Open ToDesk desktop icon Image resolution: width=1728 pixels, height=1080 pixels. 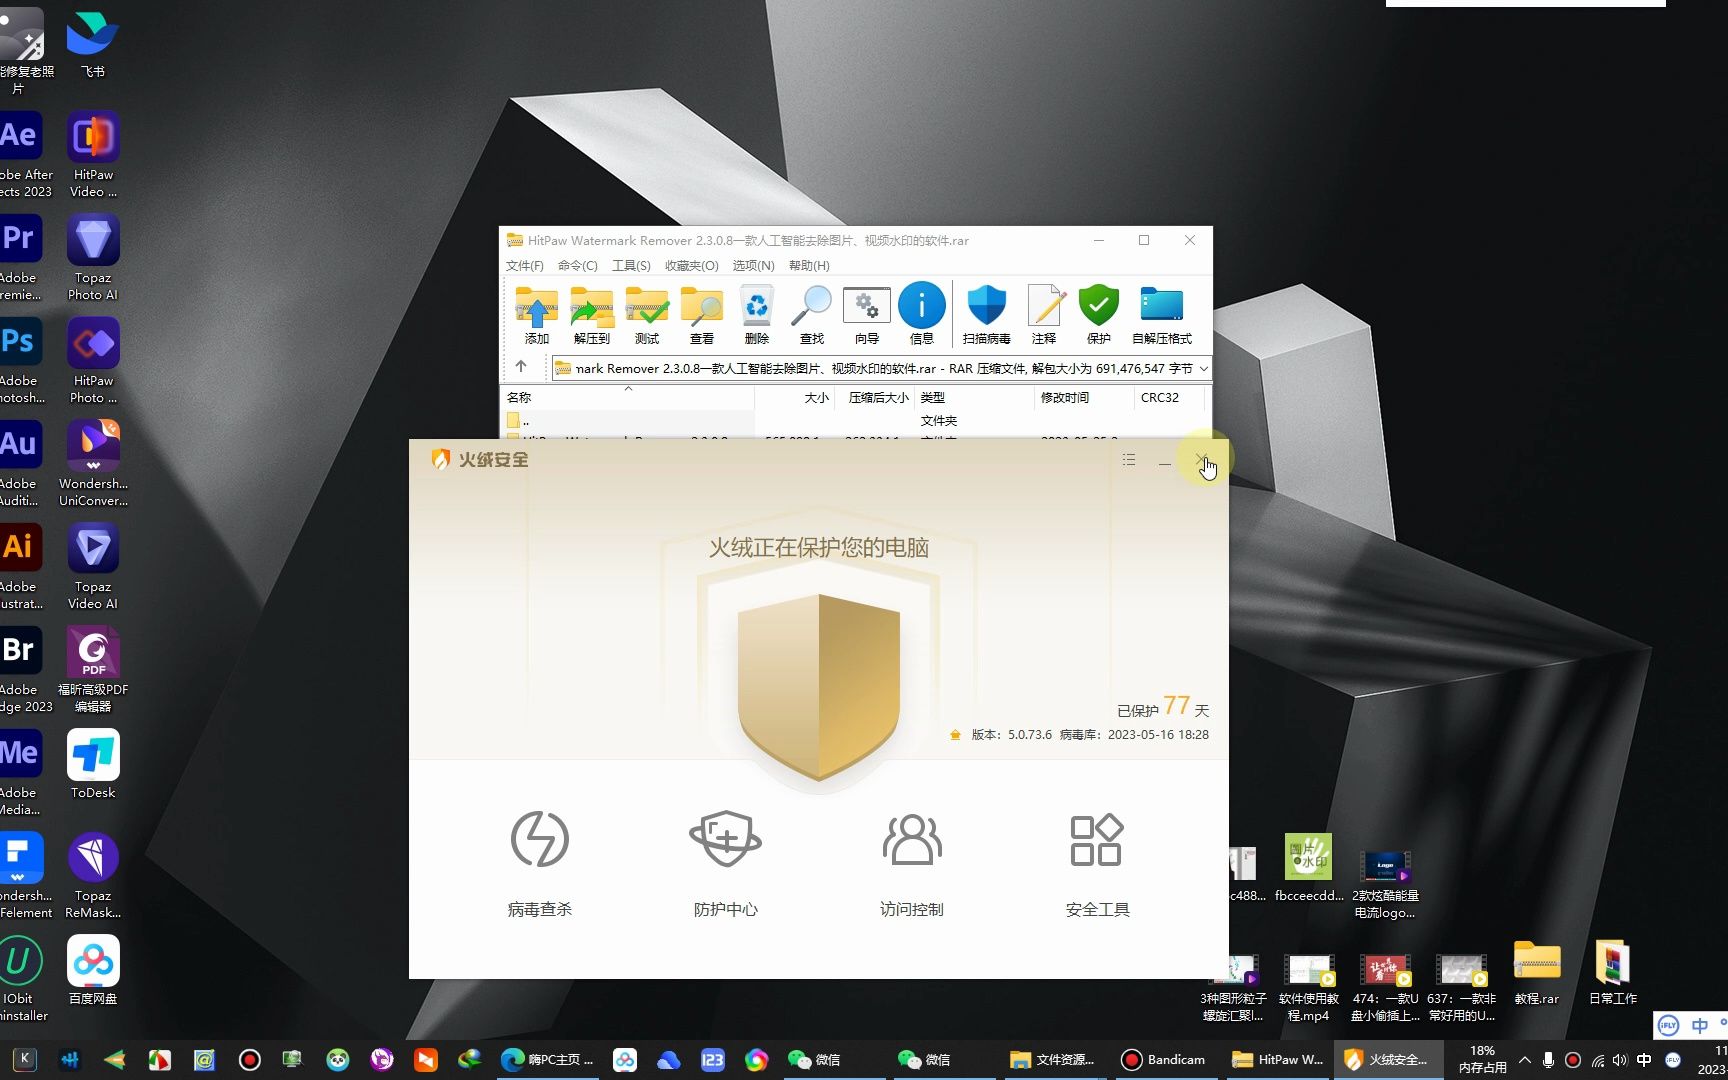click(x=93, y=764)
